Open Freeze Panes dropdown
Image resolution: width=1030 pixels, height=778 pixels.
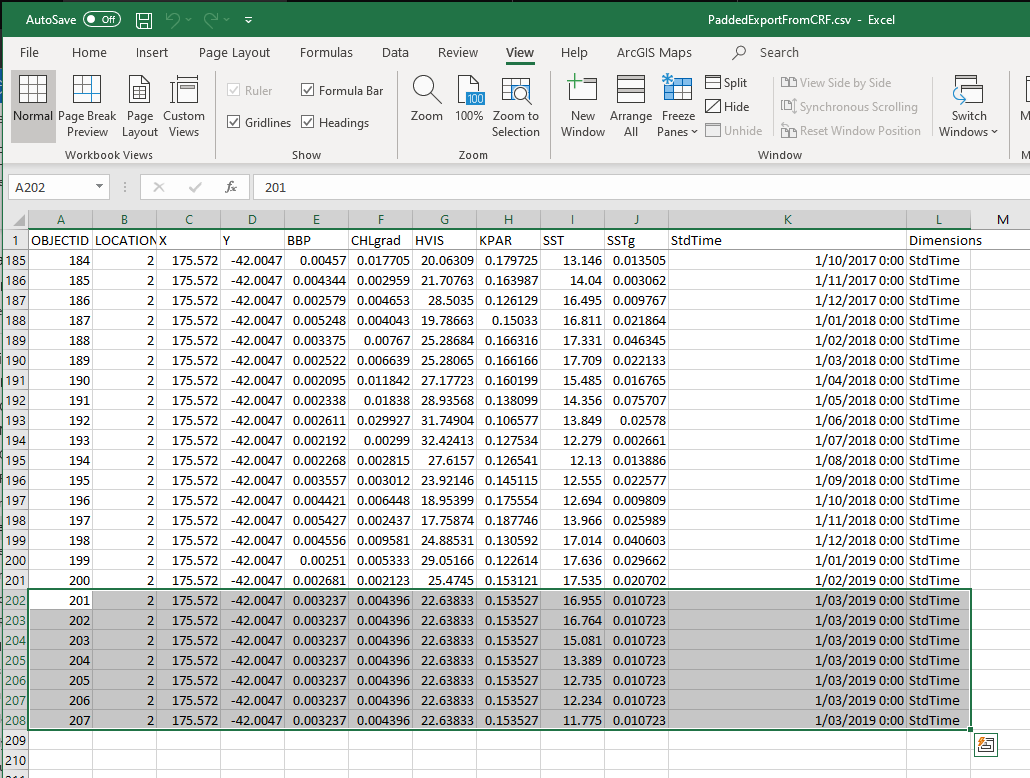pos(677,106)
